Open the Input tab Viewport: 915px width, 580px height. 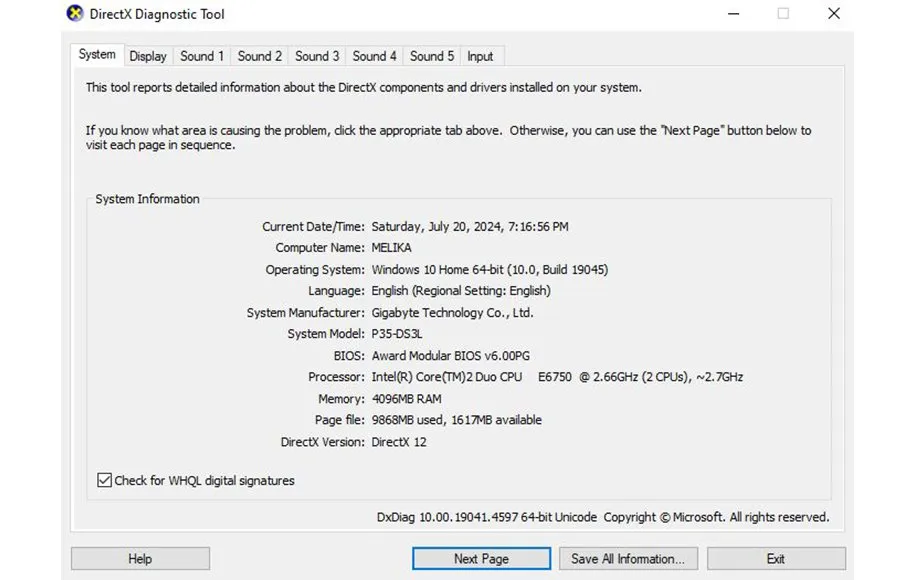[480, 56]
